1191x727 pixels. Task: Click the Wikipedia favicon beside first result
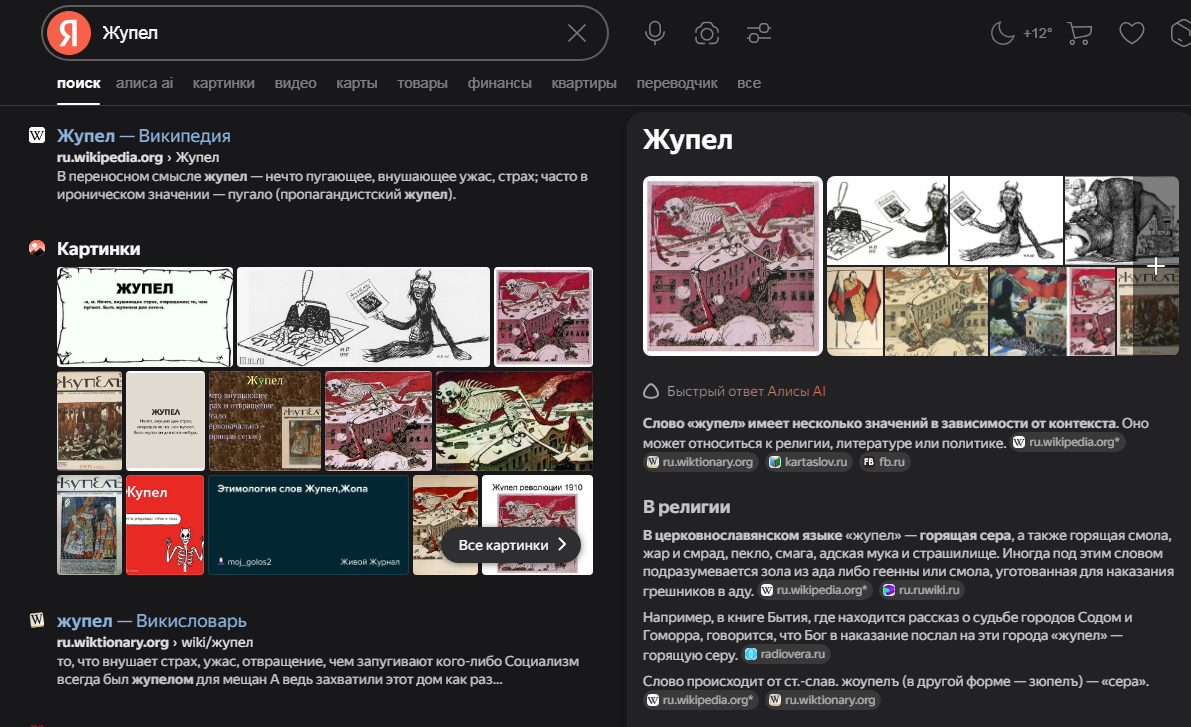[x=36, y=135]
